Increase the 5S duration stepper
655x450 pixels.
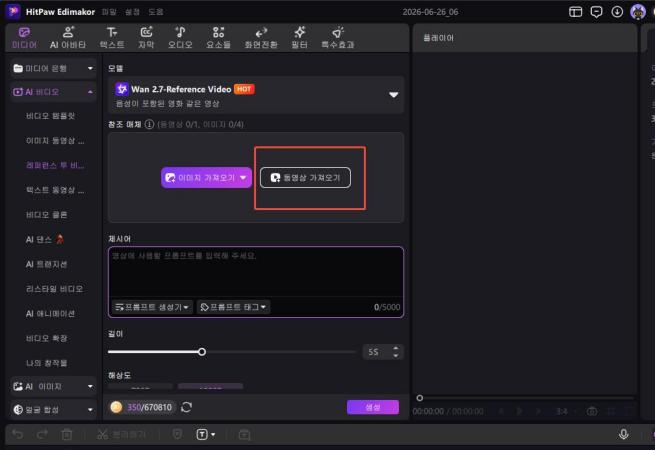pyautogui.click(x=396, y=348)
